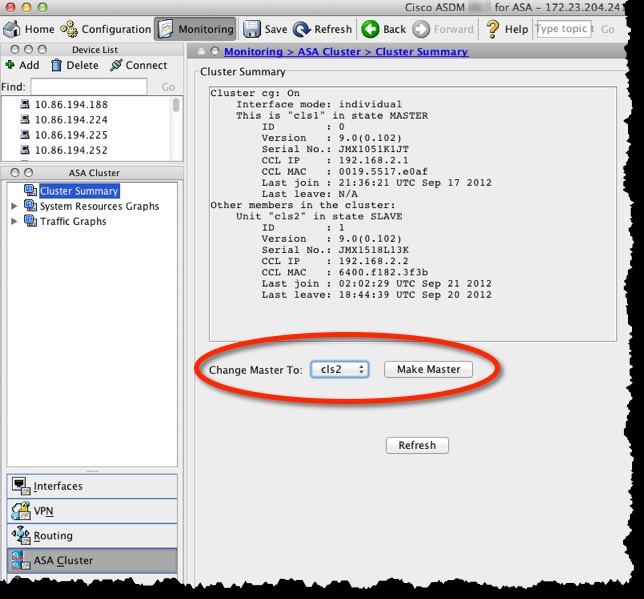Click the Interfaces section icon
The width and height of the screenshot is (644, 599).
point(21,486)
